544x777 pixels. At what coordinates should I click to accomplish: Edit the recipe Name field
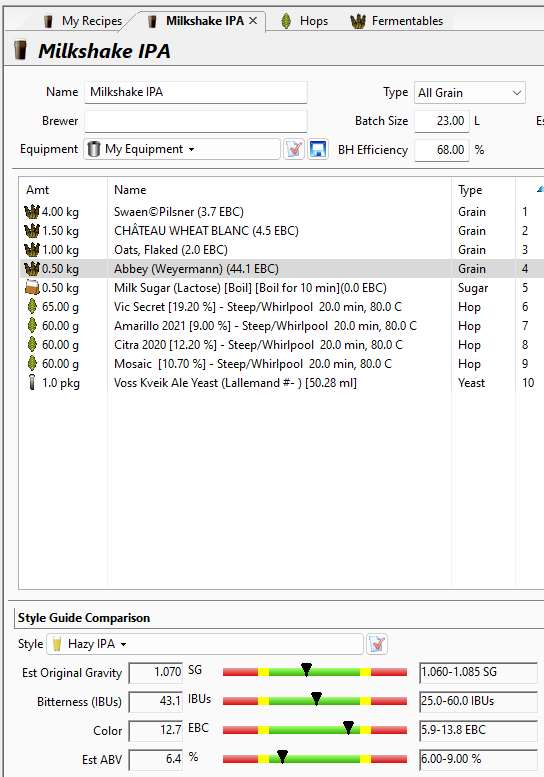click(x=196, y=92)
